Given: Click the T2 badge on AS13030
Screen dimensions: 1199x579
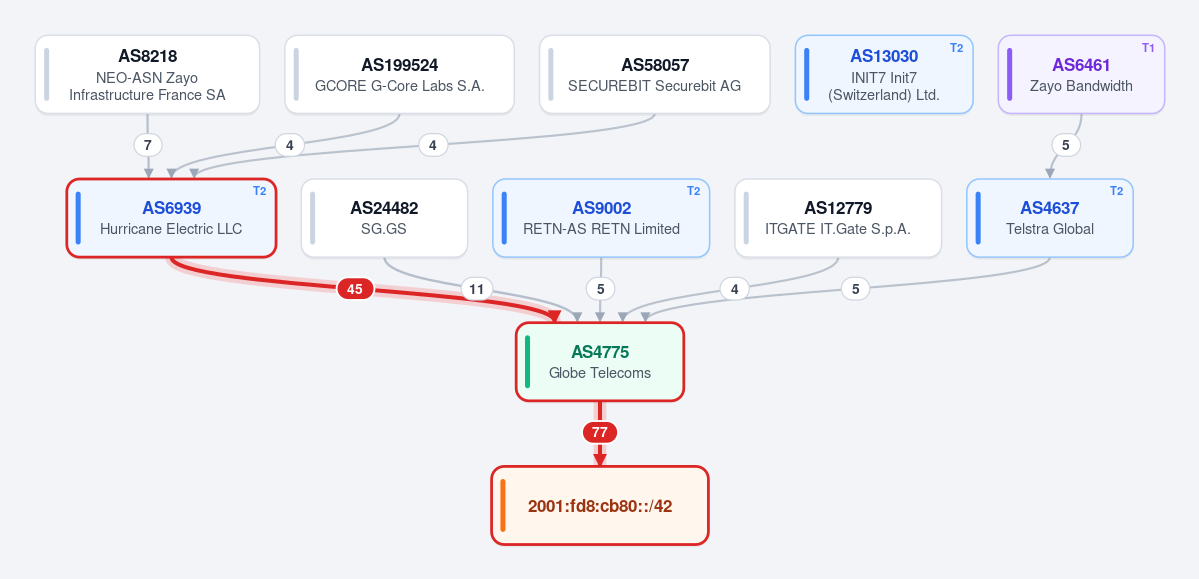Looking at the screenshot, I should click(x=956, y=47).
